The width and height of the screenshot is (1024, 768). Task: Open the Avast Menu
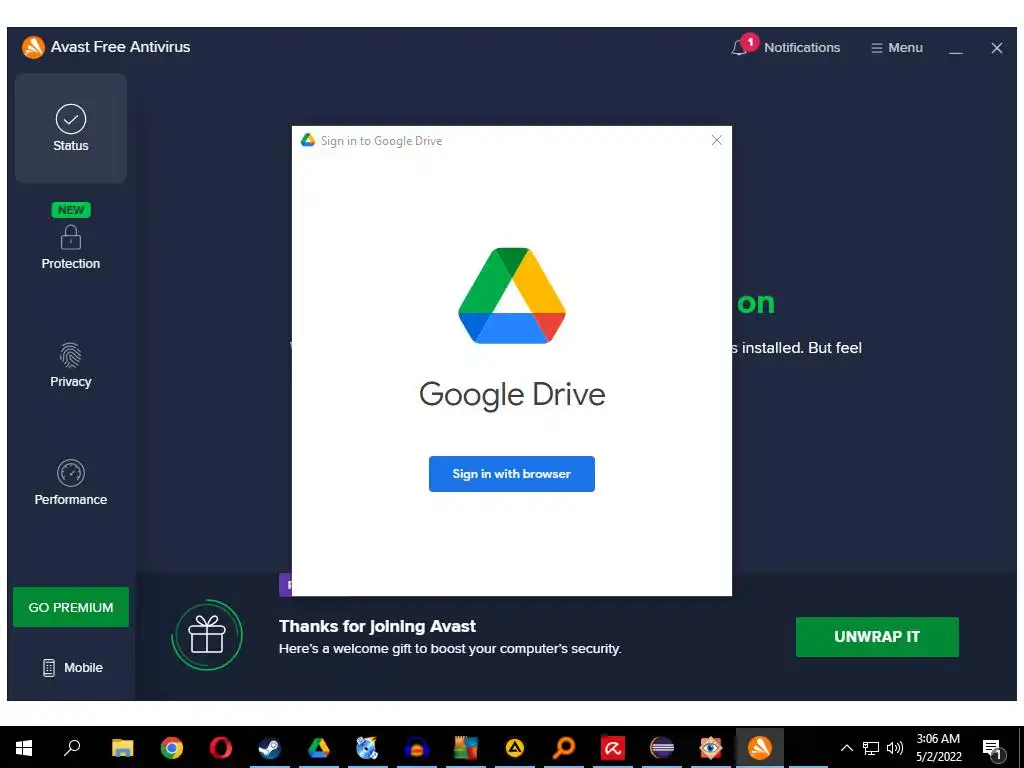pos(897,48)
